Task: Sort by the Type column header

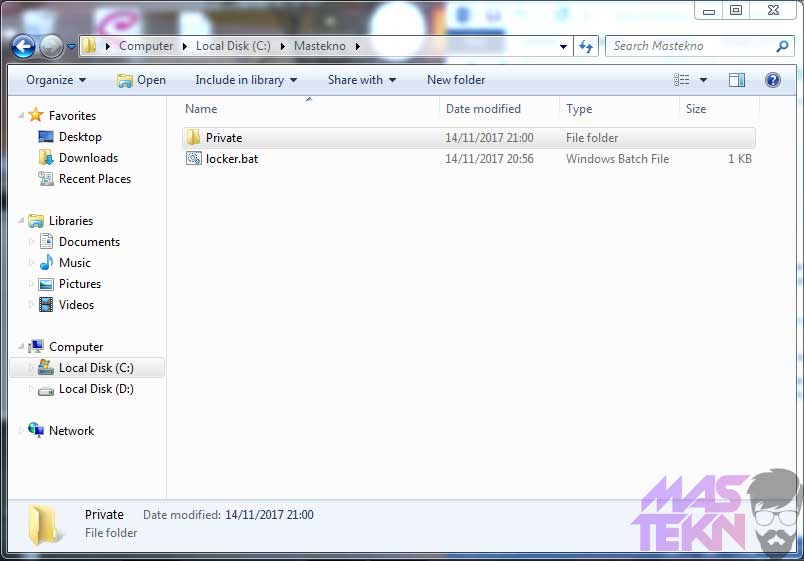Action: [x=619, y=109]
